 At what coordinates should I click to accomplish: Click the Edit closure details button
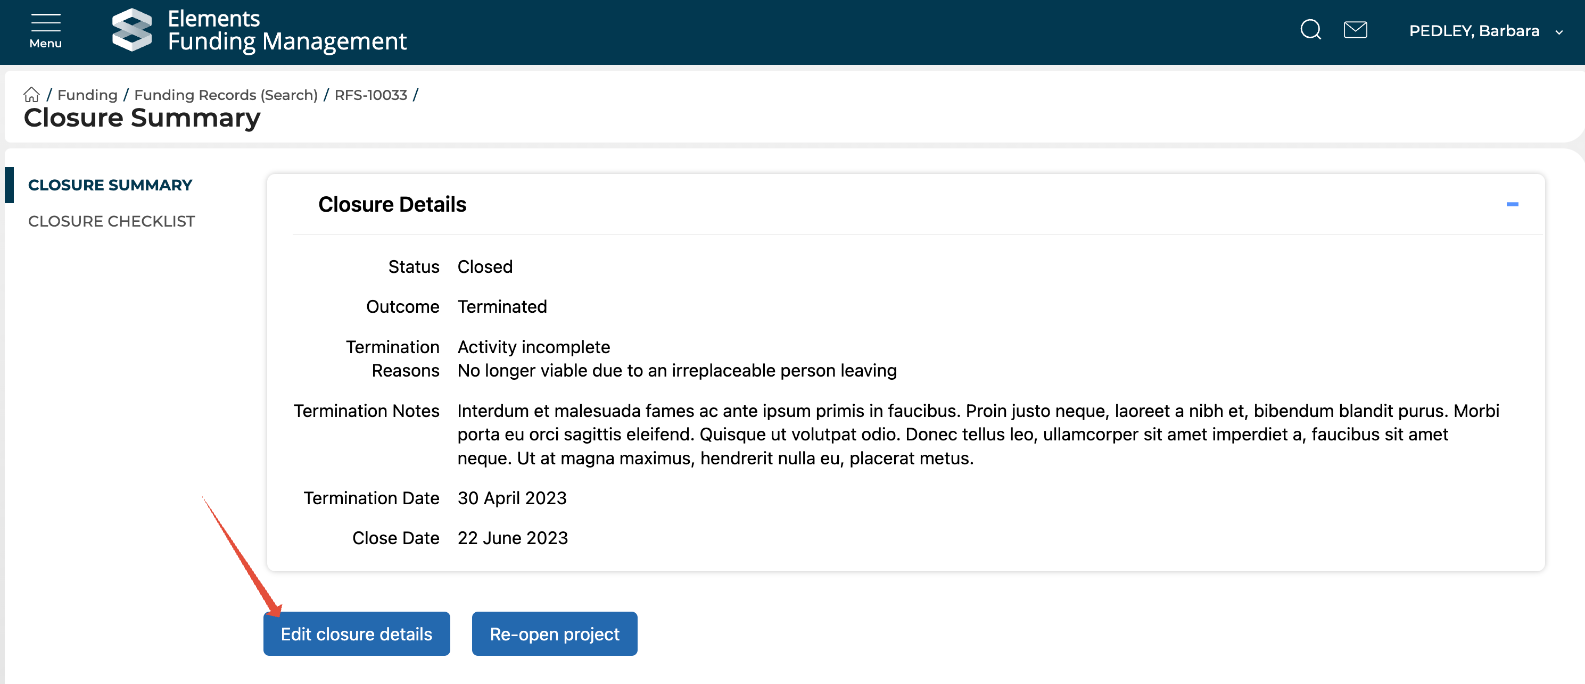point(356,634)
